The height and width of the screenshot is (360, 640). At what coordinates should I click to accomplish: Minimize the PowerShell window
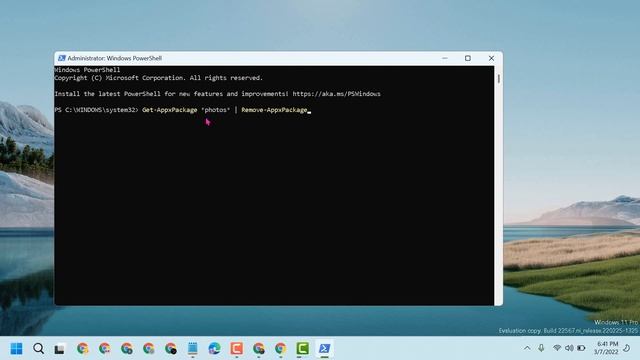pyautogui.click(x=445, y=58)
